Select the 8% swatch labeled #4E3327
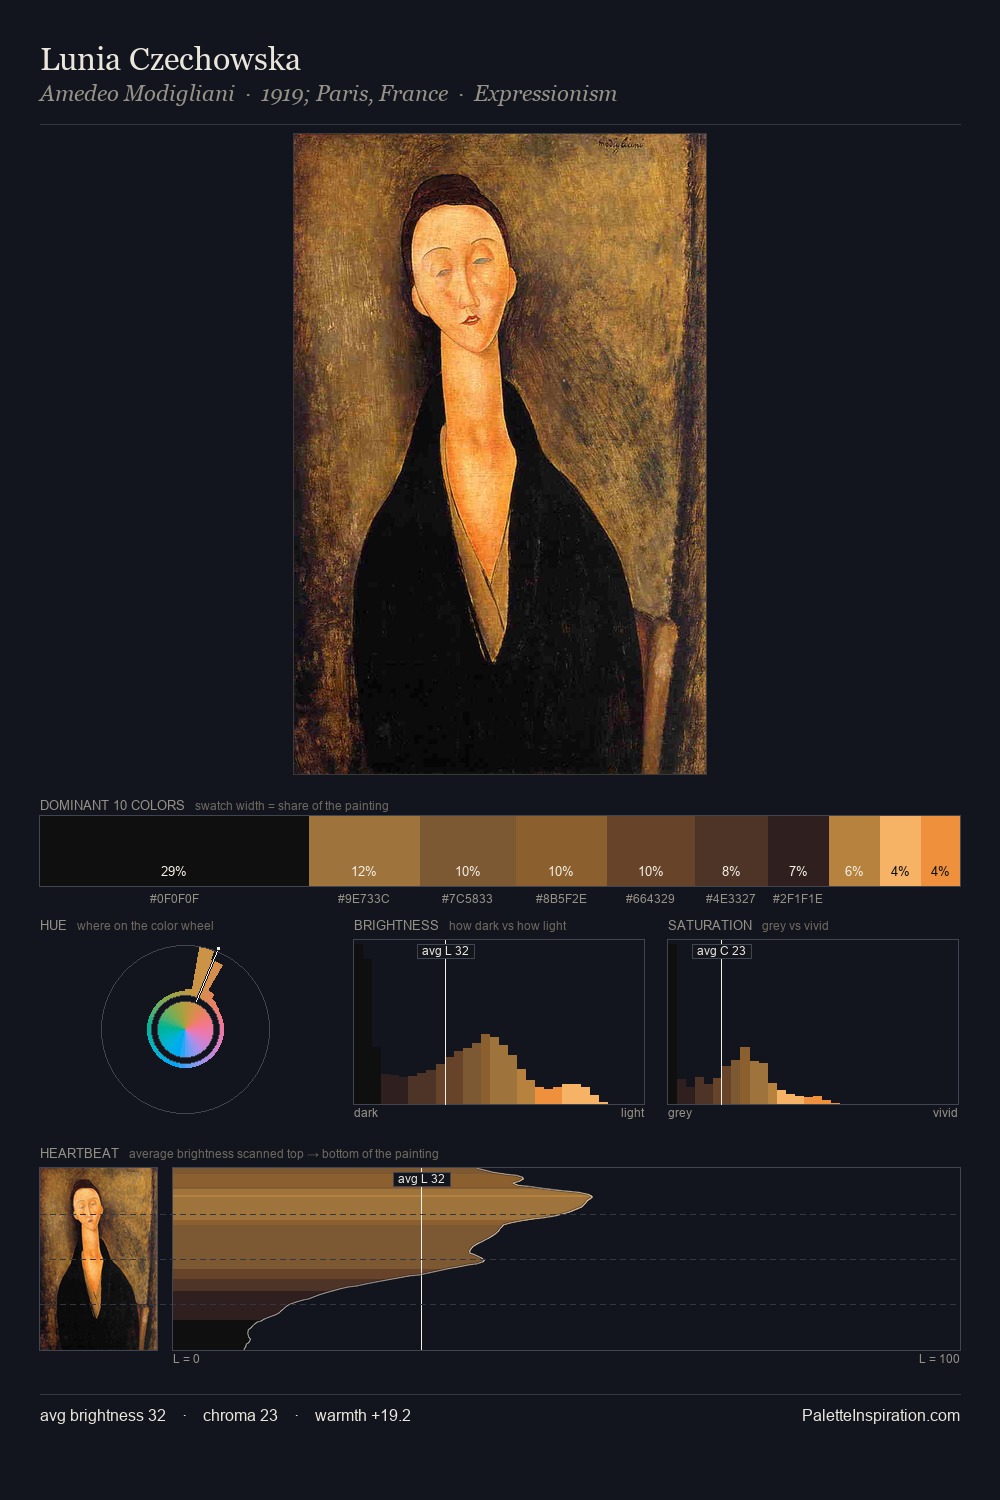Image resolution: width=1000 pixels, height=1500 pixels. [731, 851]
